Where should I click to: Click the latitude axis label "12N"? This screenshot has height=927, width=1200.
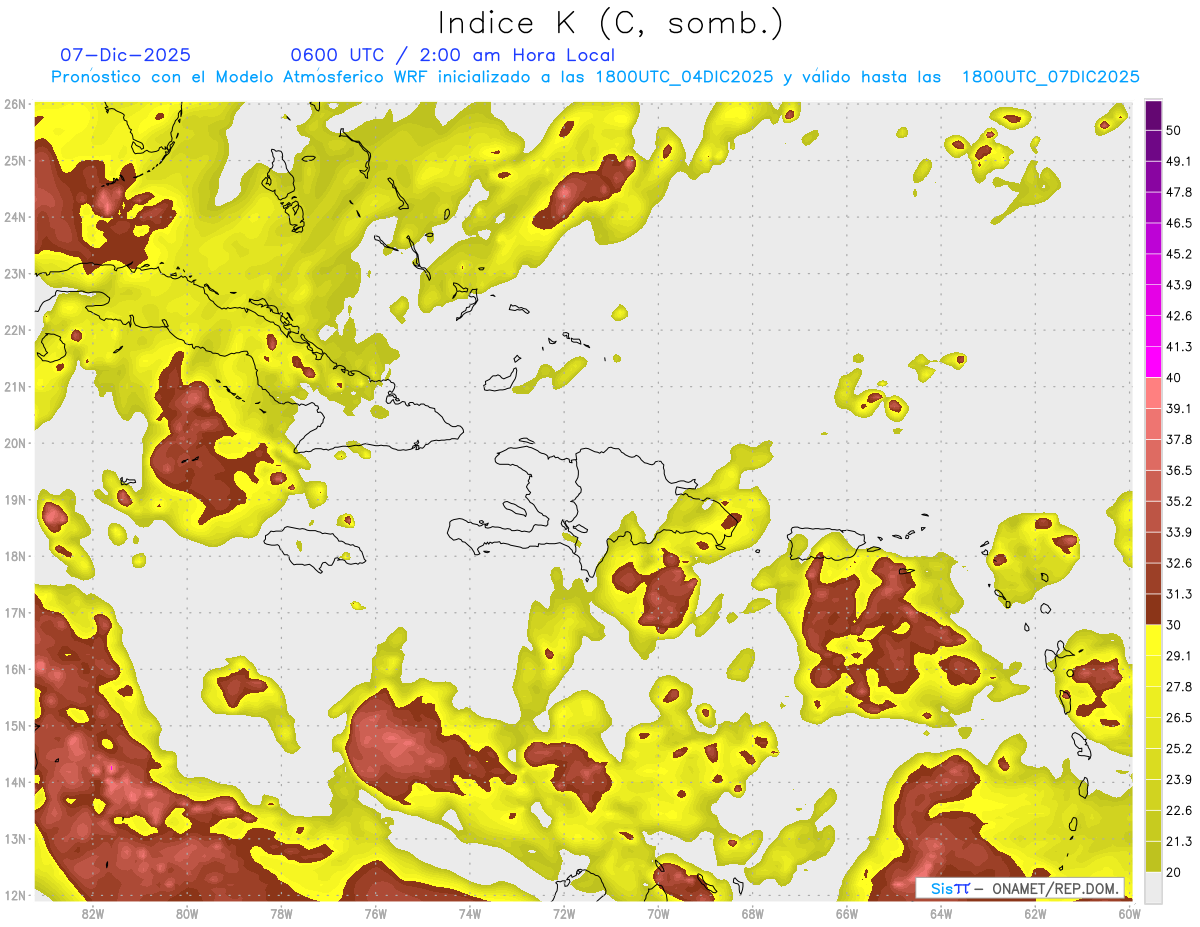[14, 895]
